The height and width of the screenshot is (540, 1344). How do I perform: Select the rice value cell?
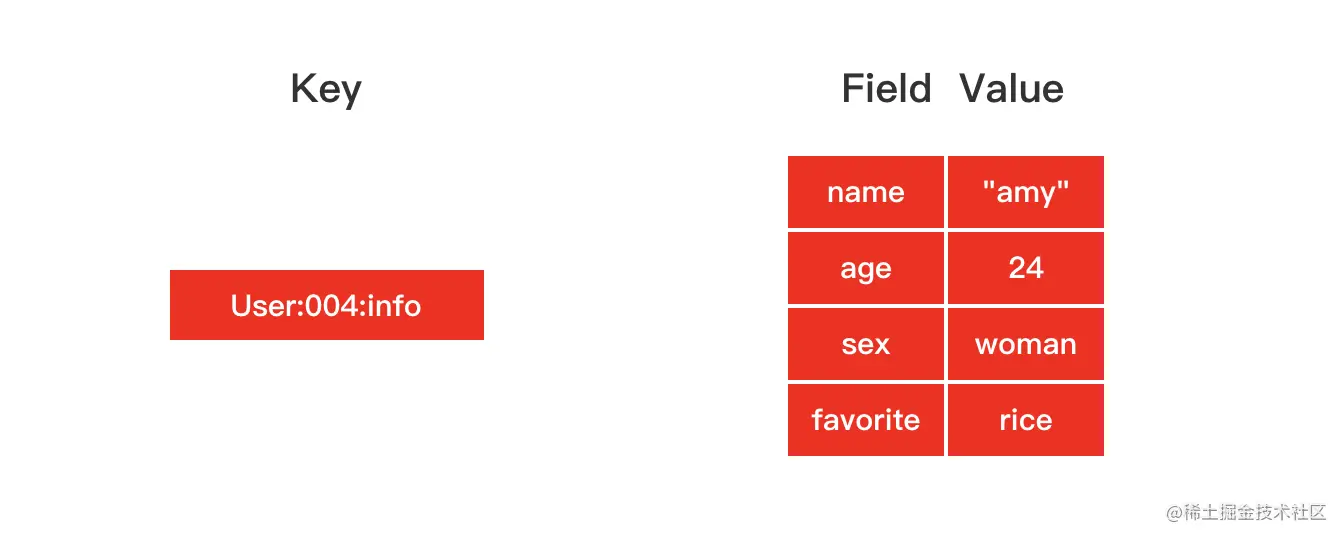[1026, 420]
